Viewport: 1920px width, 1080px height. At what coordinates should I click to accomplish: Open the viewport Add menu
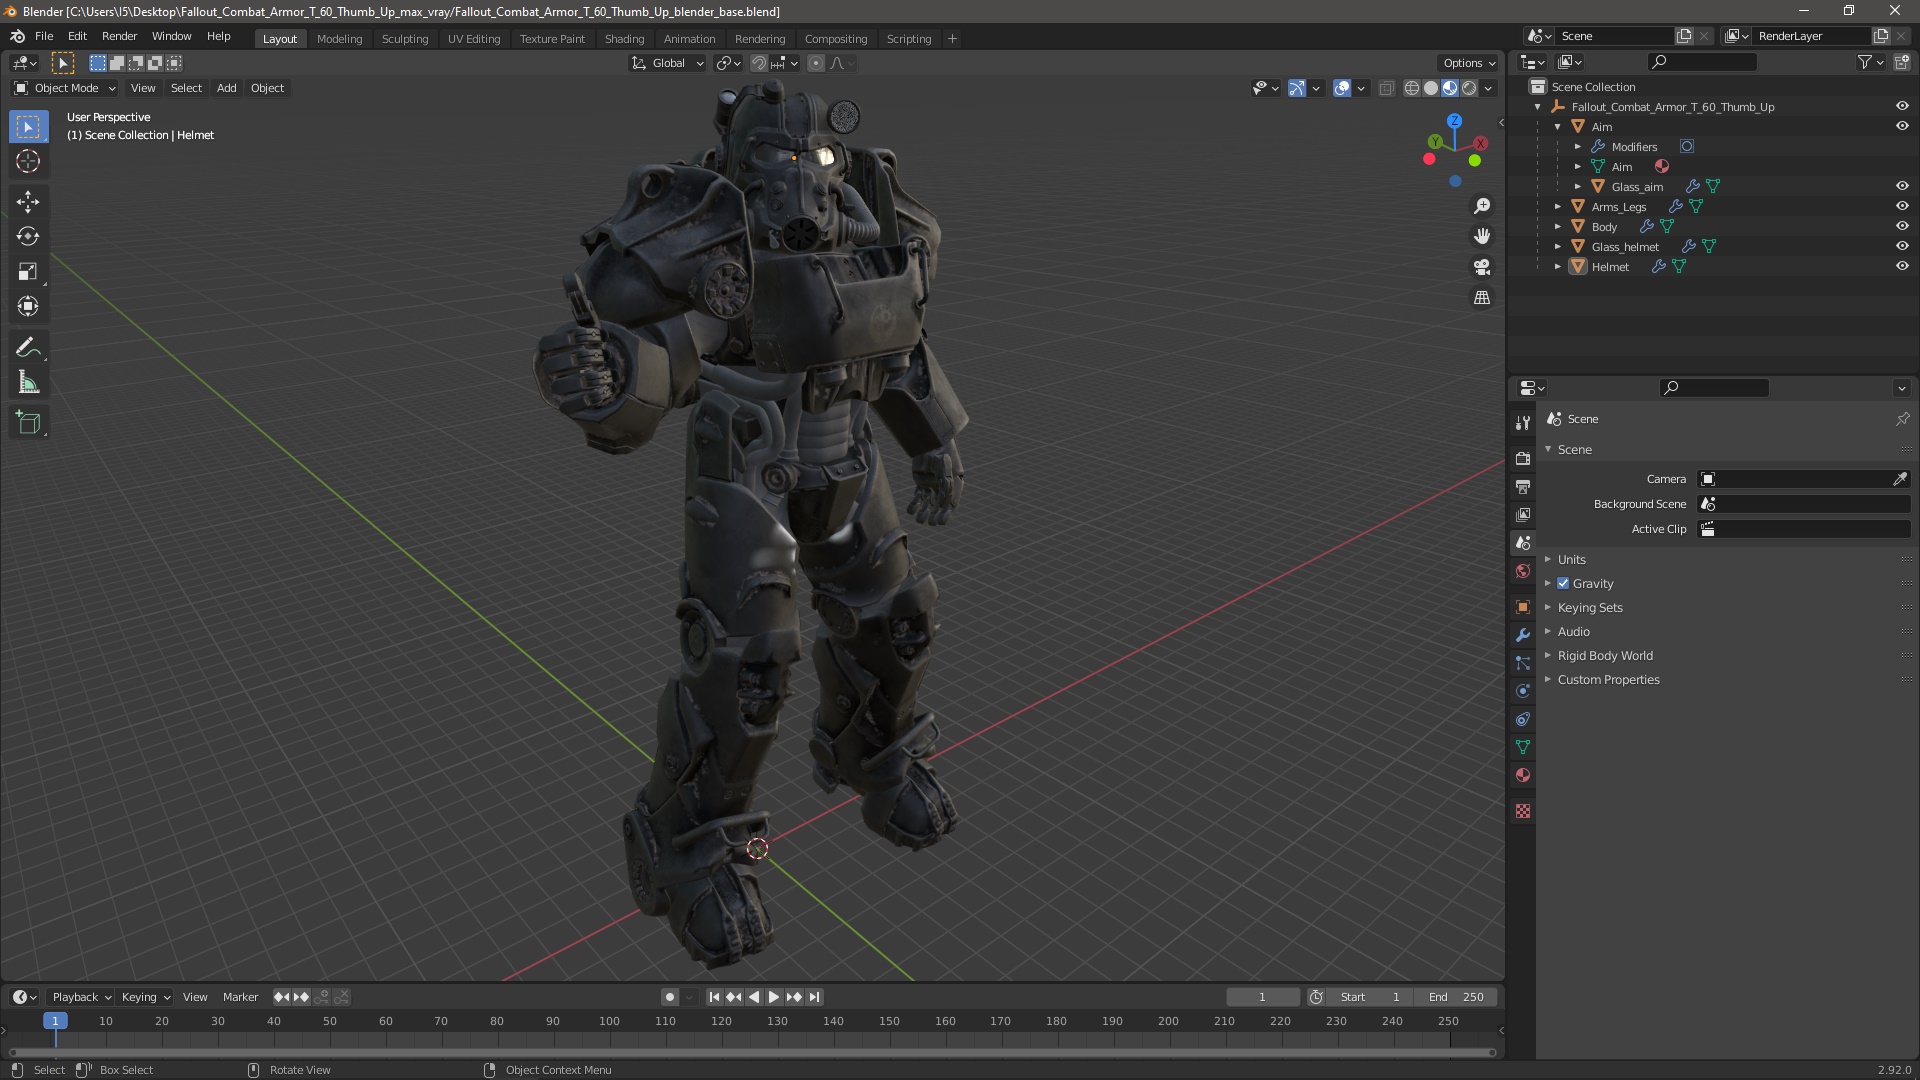click(227, 88)
